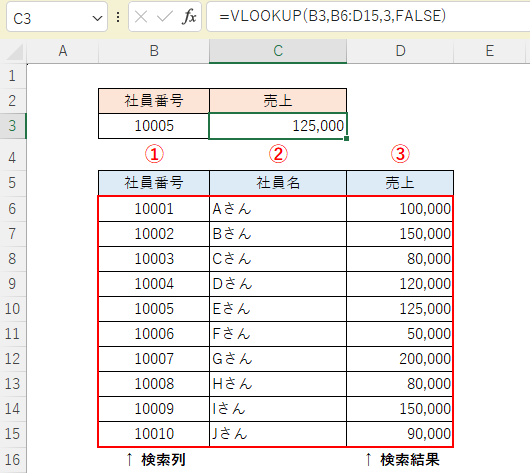The image size is (530, 473).
Task: Select sales cell 50,000 for Fさん
Action: 400,334
